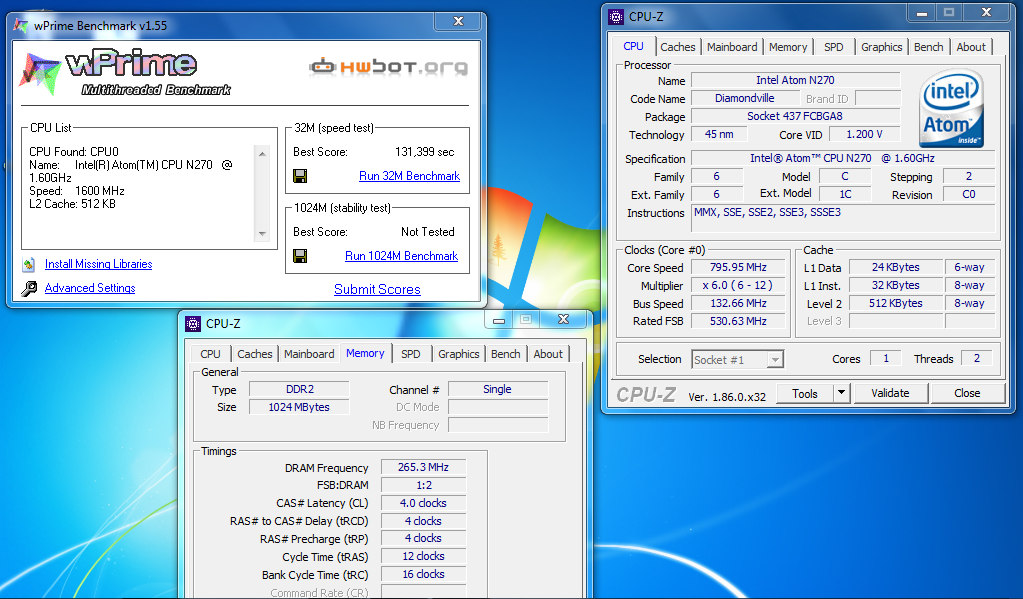This screenshot has width=1023, height=599.
Task: Click Submit Scores link
Action: tap(377, 289)
